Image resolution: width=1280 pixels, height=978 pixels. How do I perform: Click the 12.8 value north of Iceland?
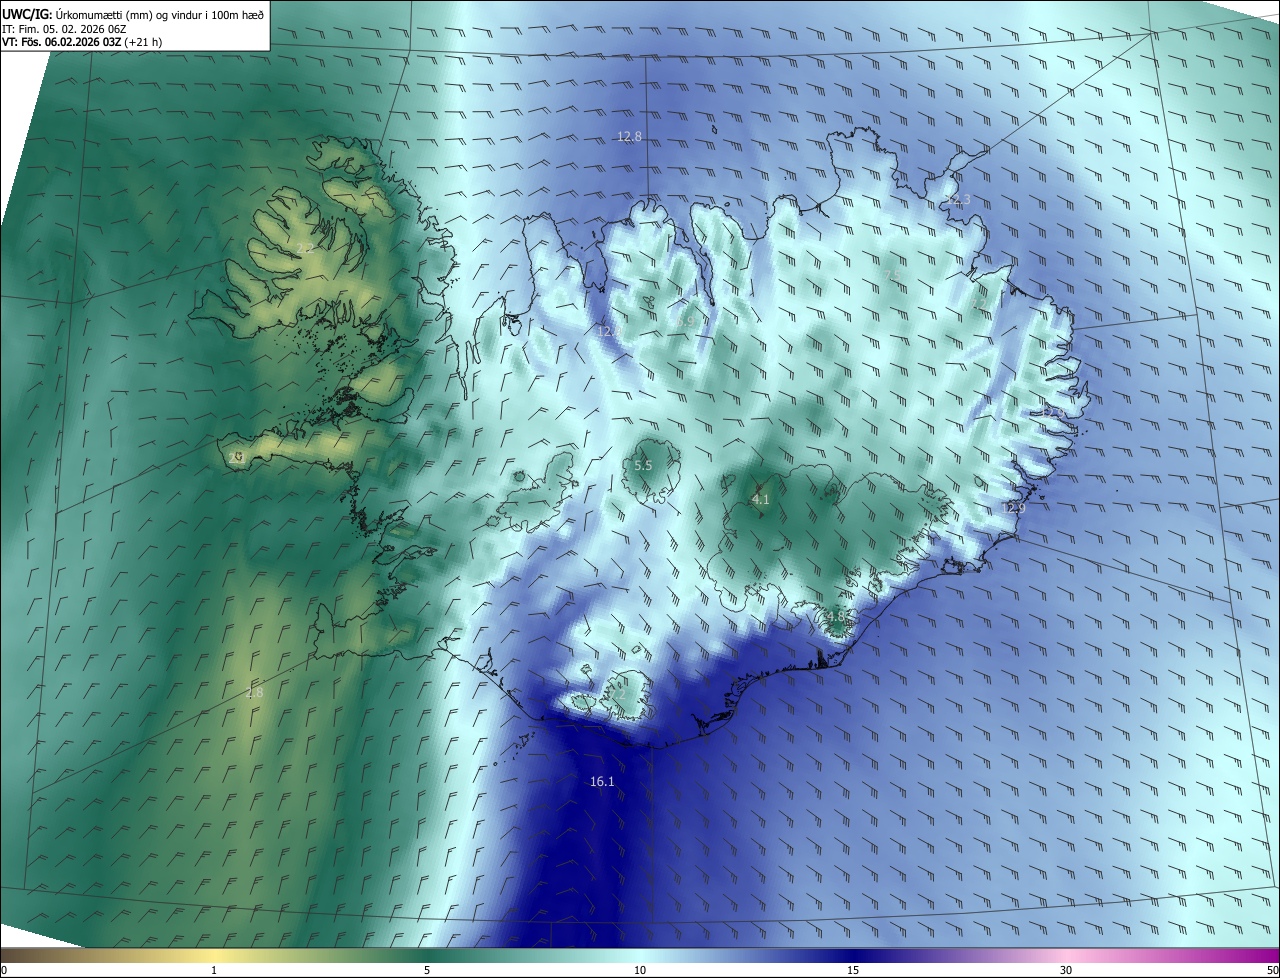(629, 137)
